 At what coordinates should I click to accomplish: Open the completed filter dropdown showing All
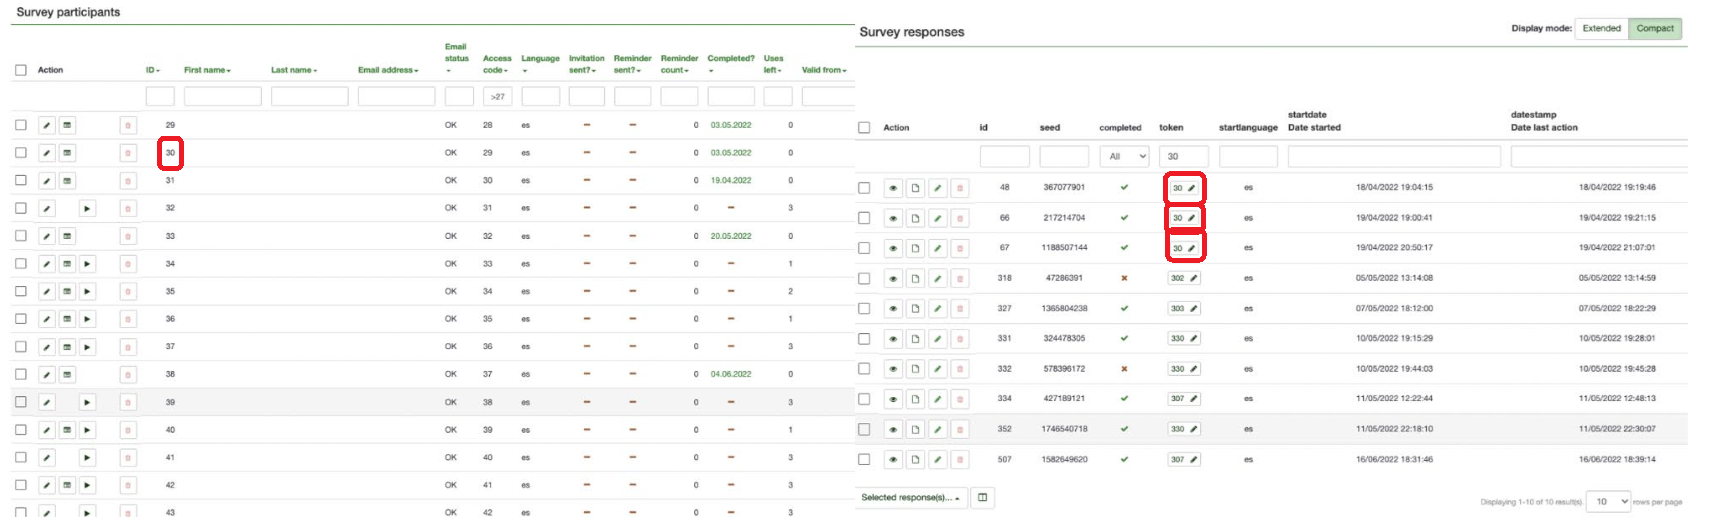(1124, 156)
